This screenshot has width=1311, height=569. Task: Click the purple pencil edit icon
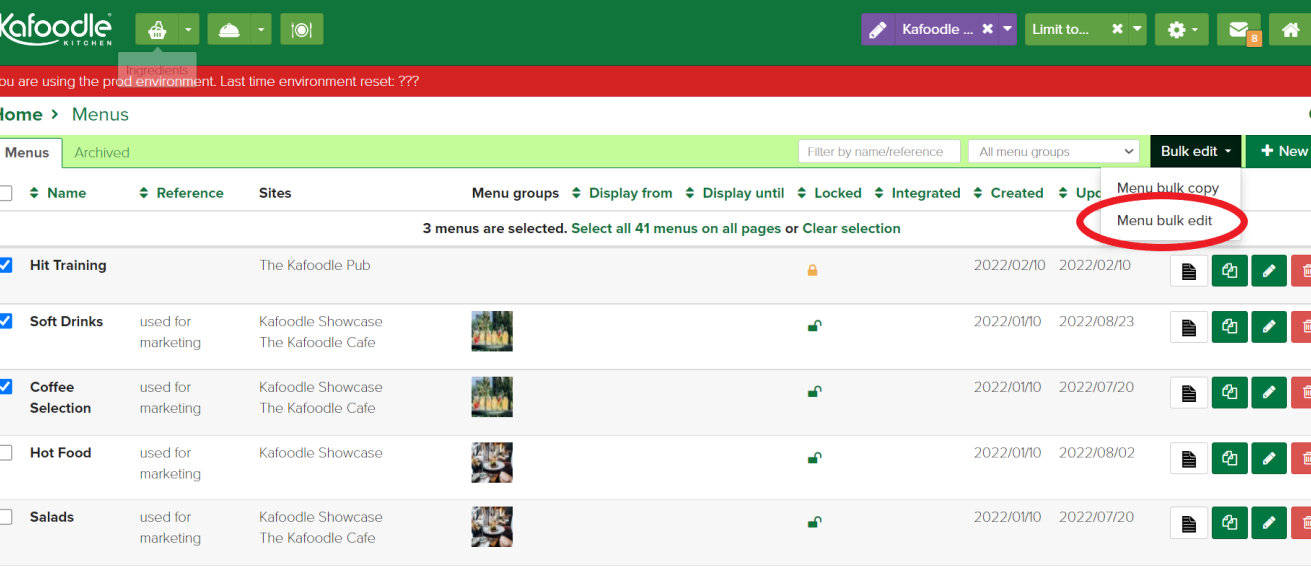(877, 29)
